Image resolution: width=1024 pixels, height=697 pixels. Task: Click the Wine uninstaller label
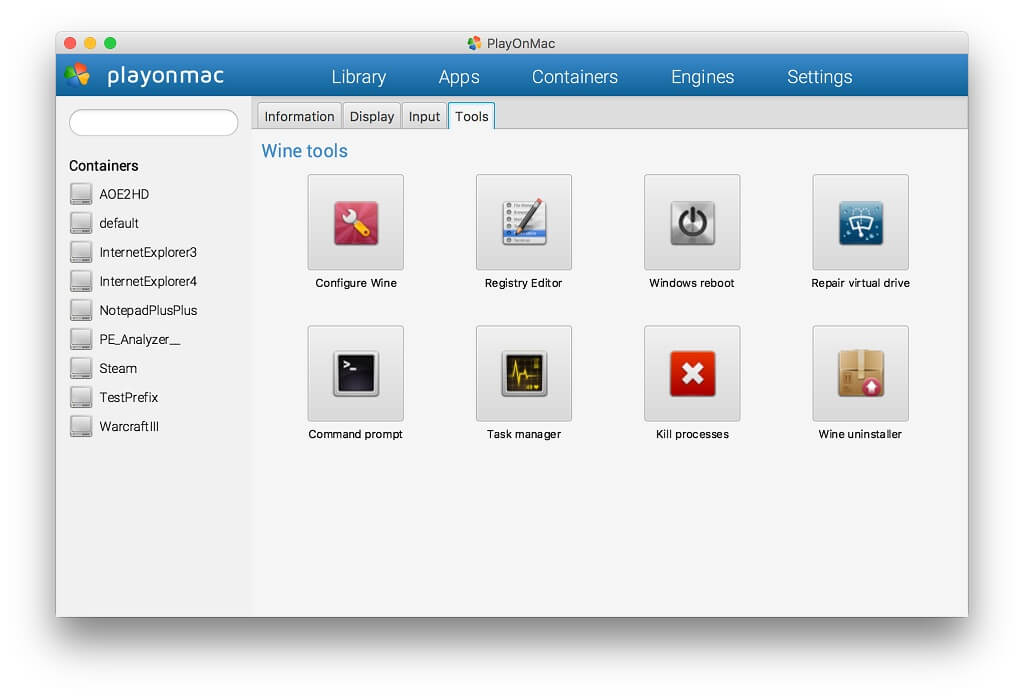[x=860, y=434]
